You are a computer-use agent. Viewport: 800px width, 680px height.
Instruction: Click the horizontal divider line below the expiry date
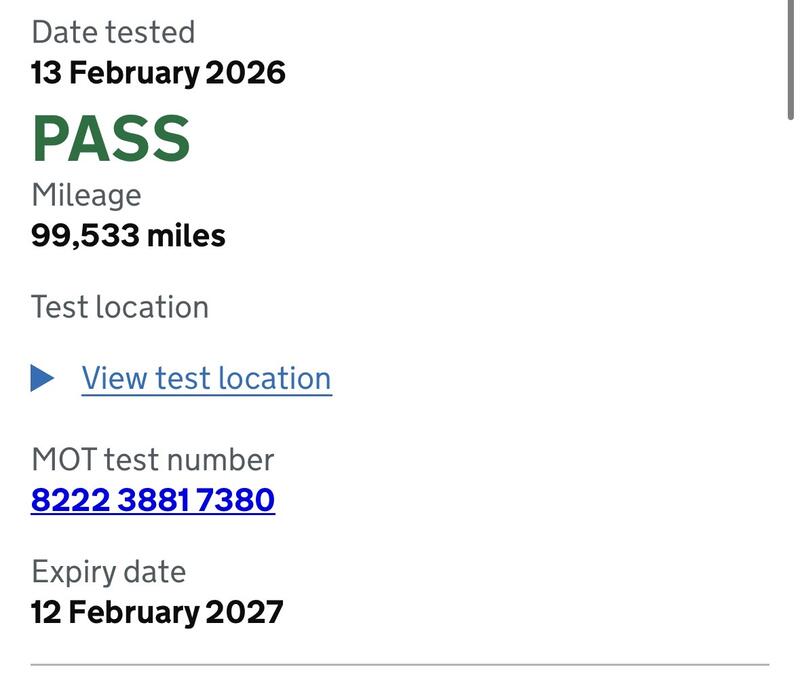pos(400,664)
